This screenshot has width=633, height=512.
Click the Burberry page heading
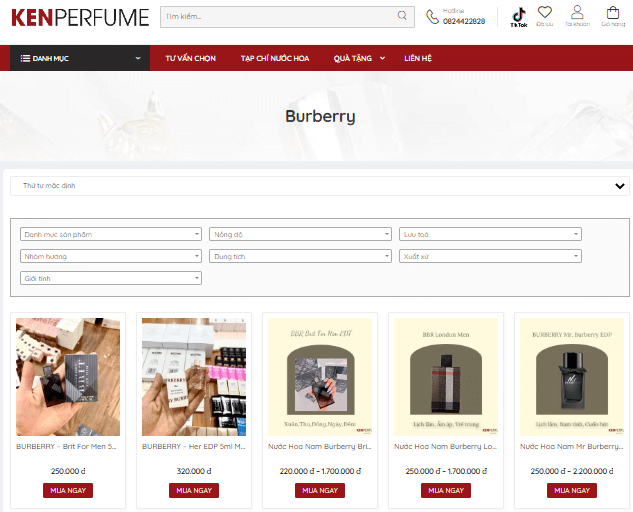click(320, 117)
